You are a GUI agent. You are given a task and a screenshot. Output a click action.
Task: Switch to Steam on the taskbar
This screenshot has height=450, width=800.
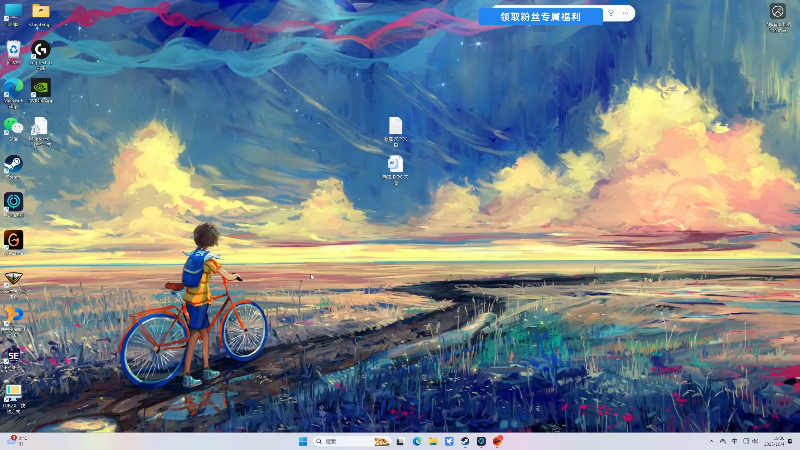click(x=465, y=441)
